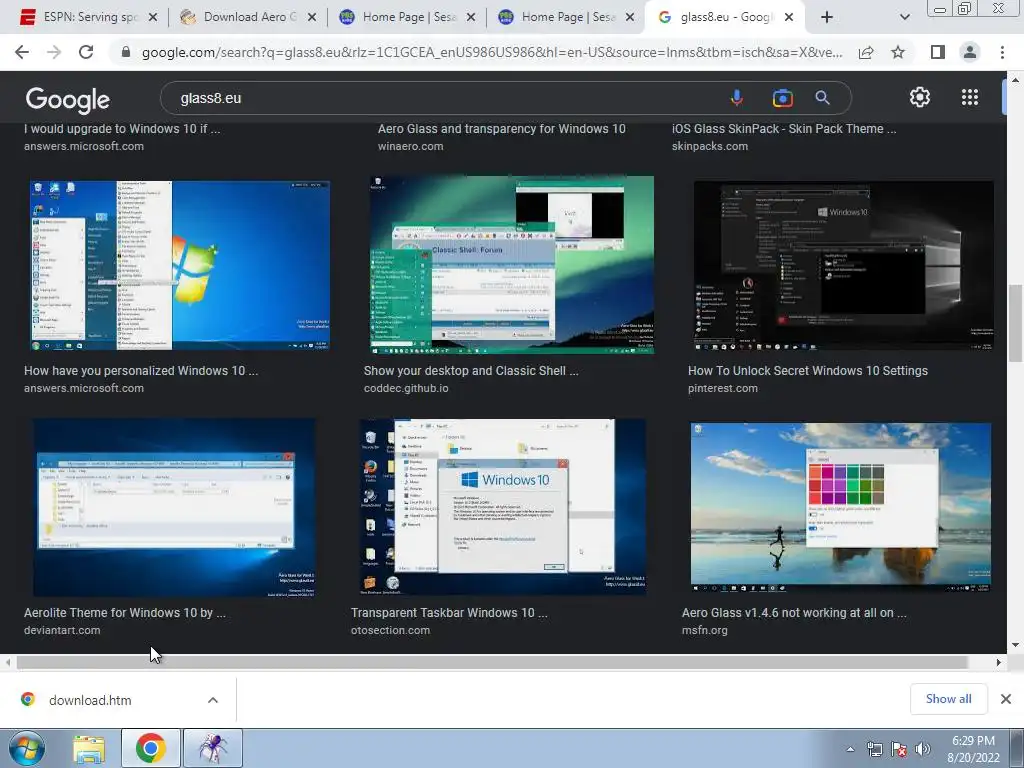1024x768 pixels.
Task: Open Classic Shell Forum aurora thumbnail
Action: point(511,264)
